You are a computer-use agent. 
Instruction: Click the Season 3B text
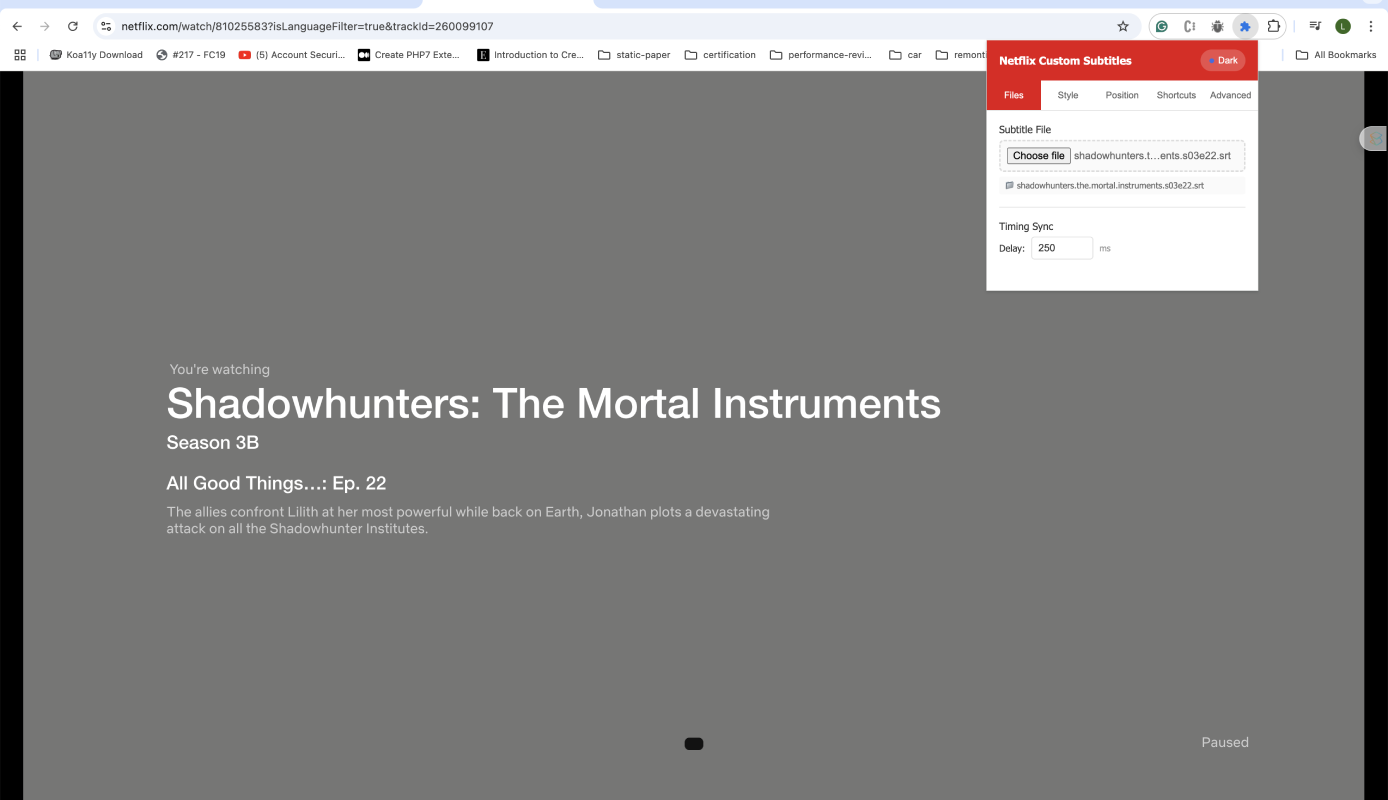tap(213, 442)
